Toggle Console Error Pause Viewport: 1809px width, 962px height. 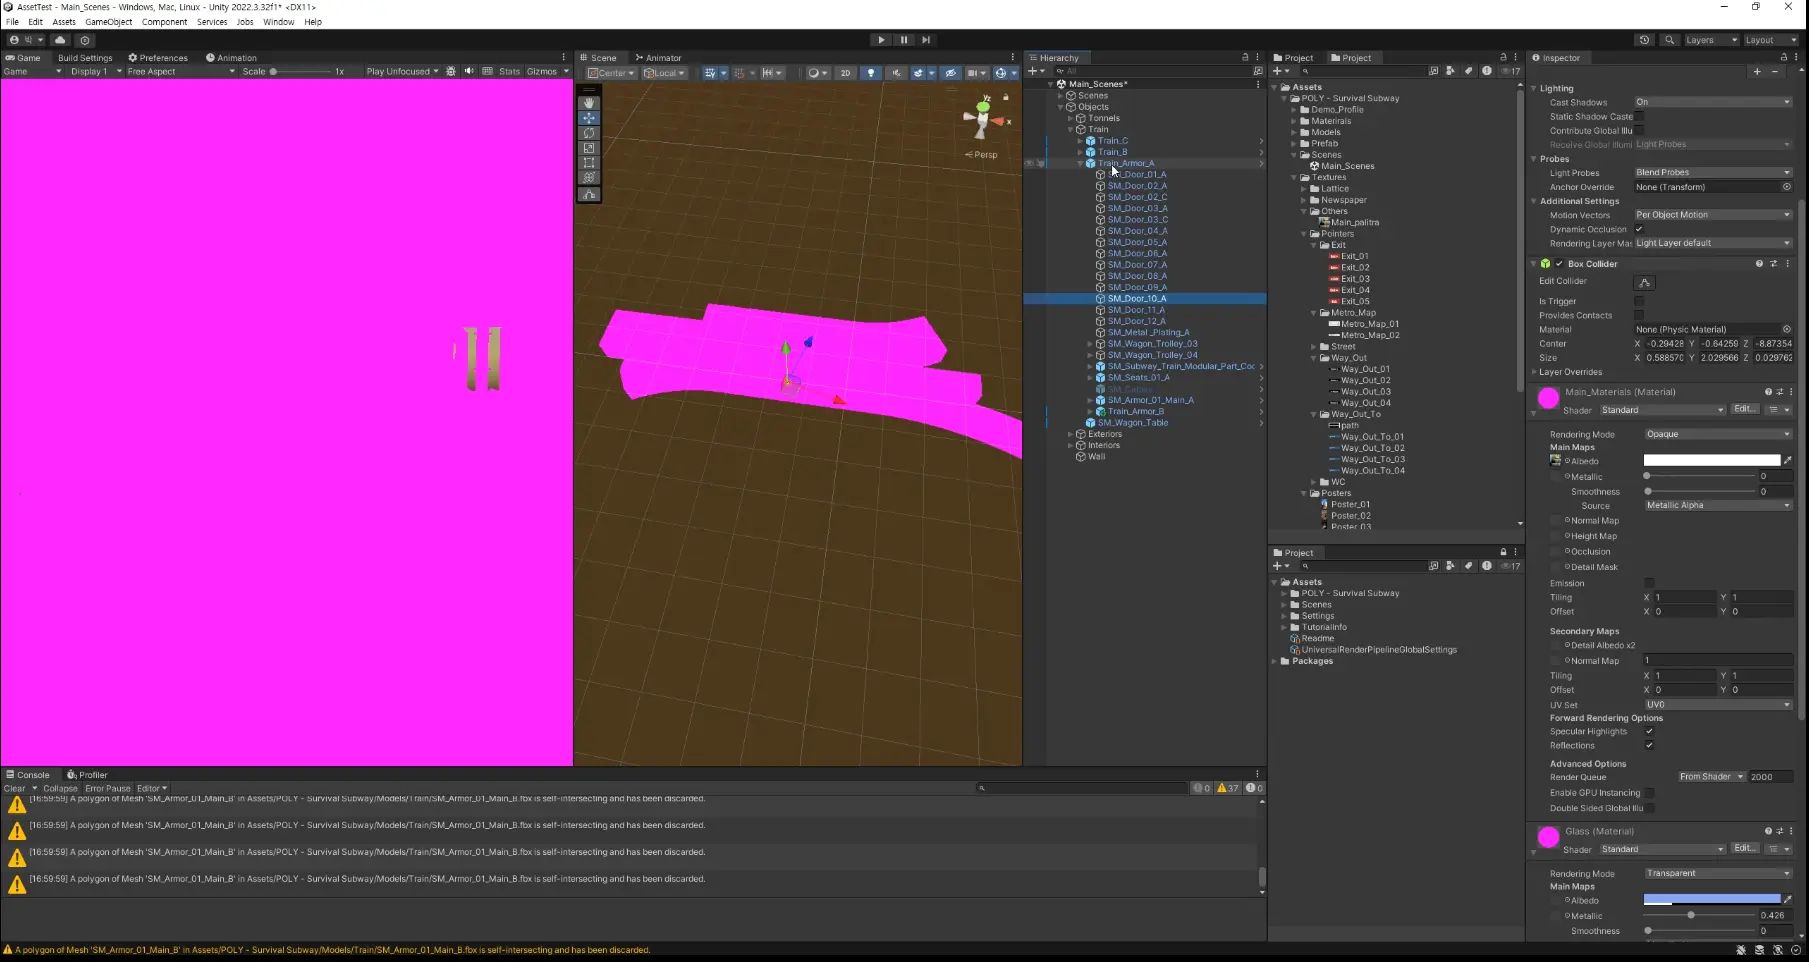108,789
